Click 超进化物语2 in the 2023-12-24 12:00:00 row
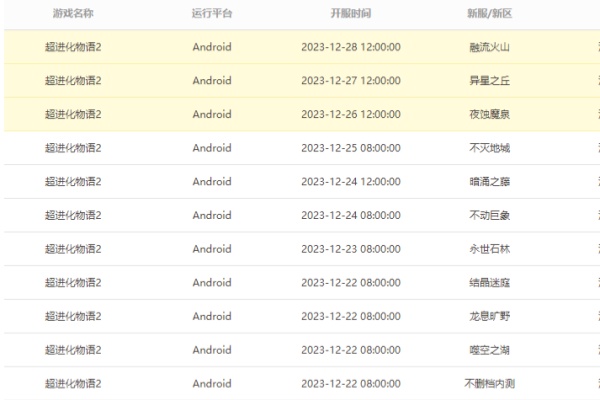Viewport: 600px width, 400px height. click(x=73, y=182)
